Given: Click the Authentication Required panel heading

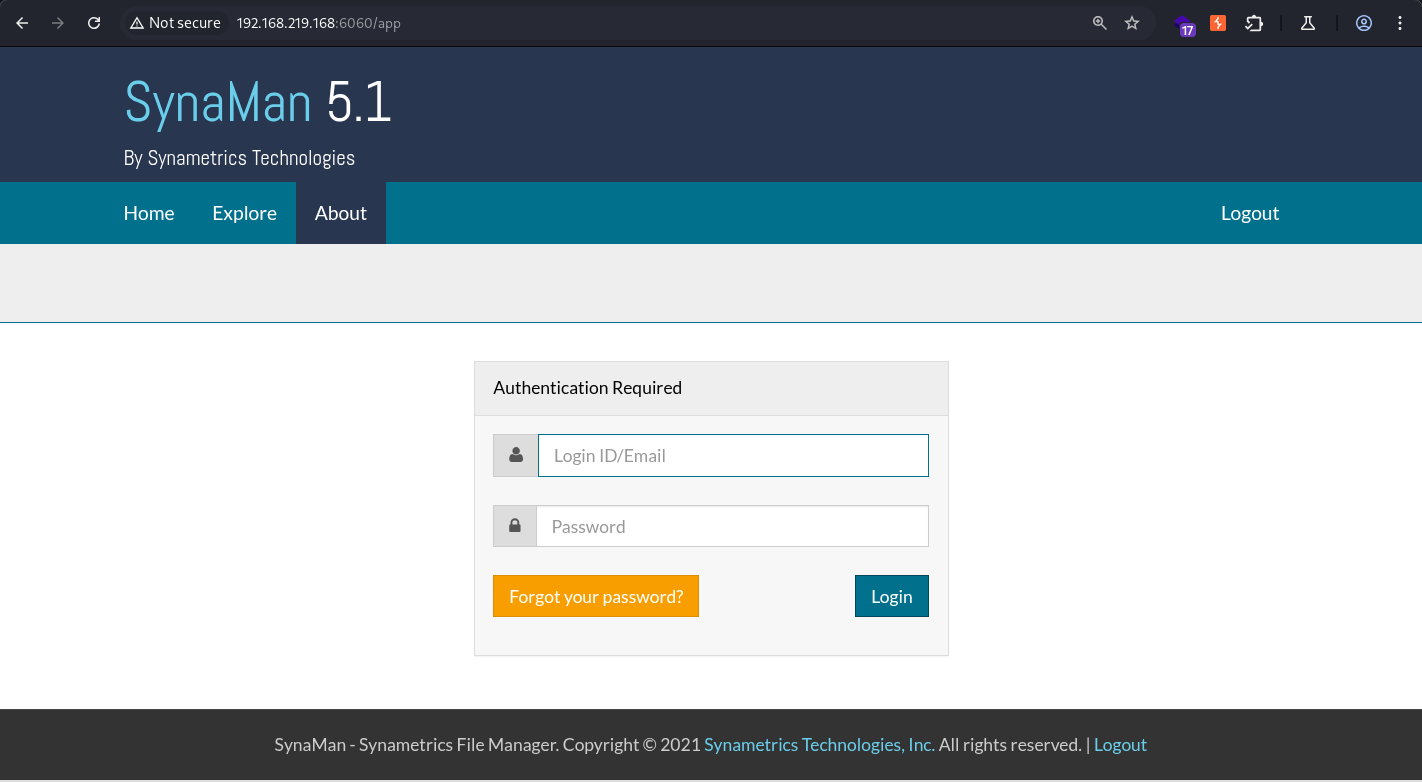Looking at the screenshot, I should 588,388.
